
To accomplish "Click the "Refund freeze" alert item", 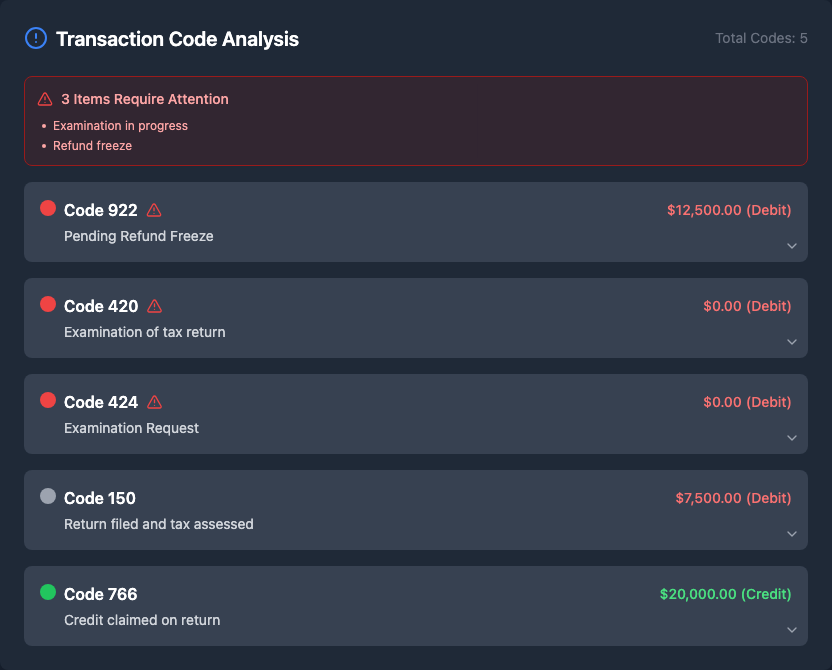I will pos(92,146).
